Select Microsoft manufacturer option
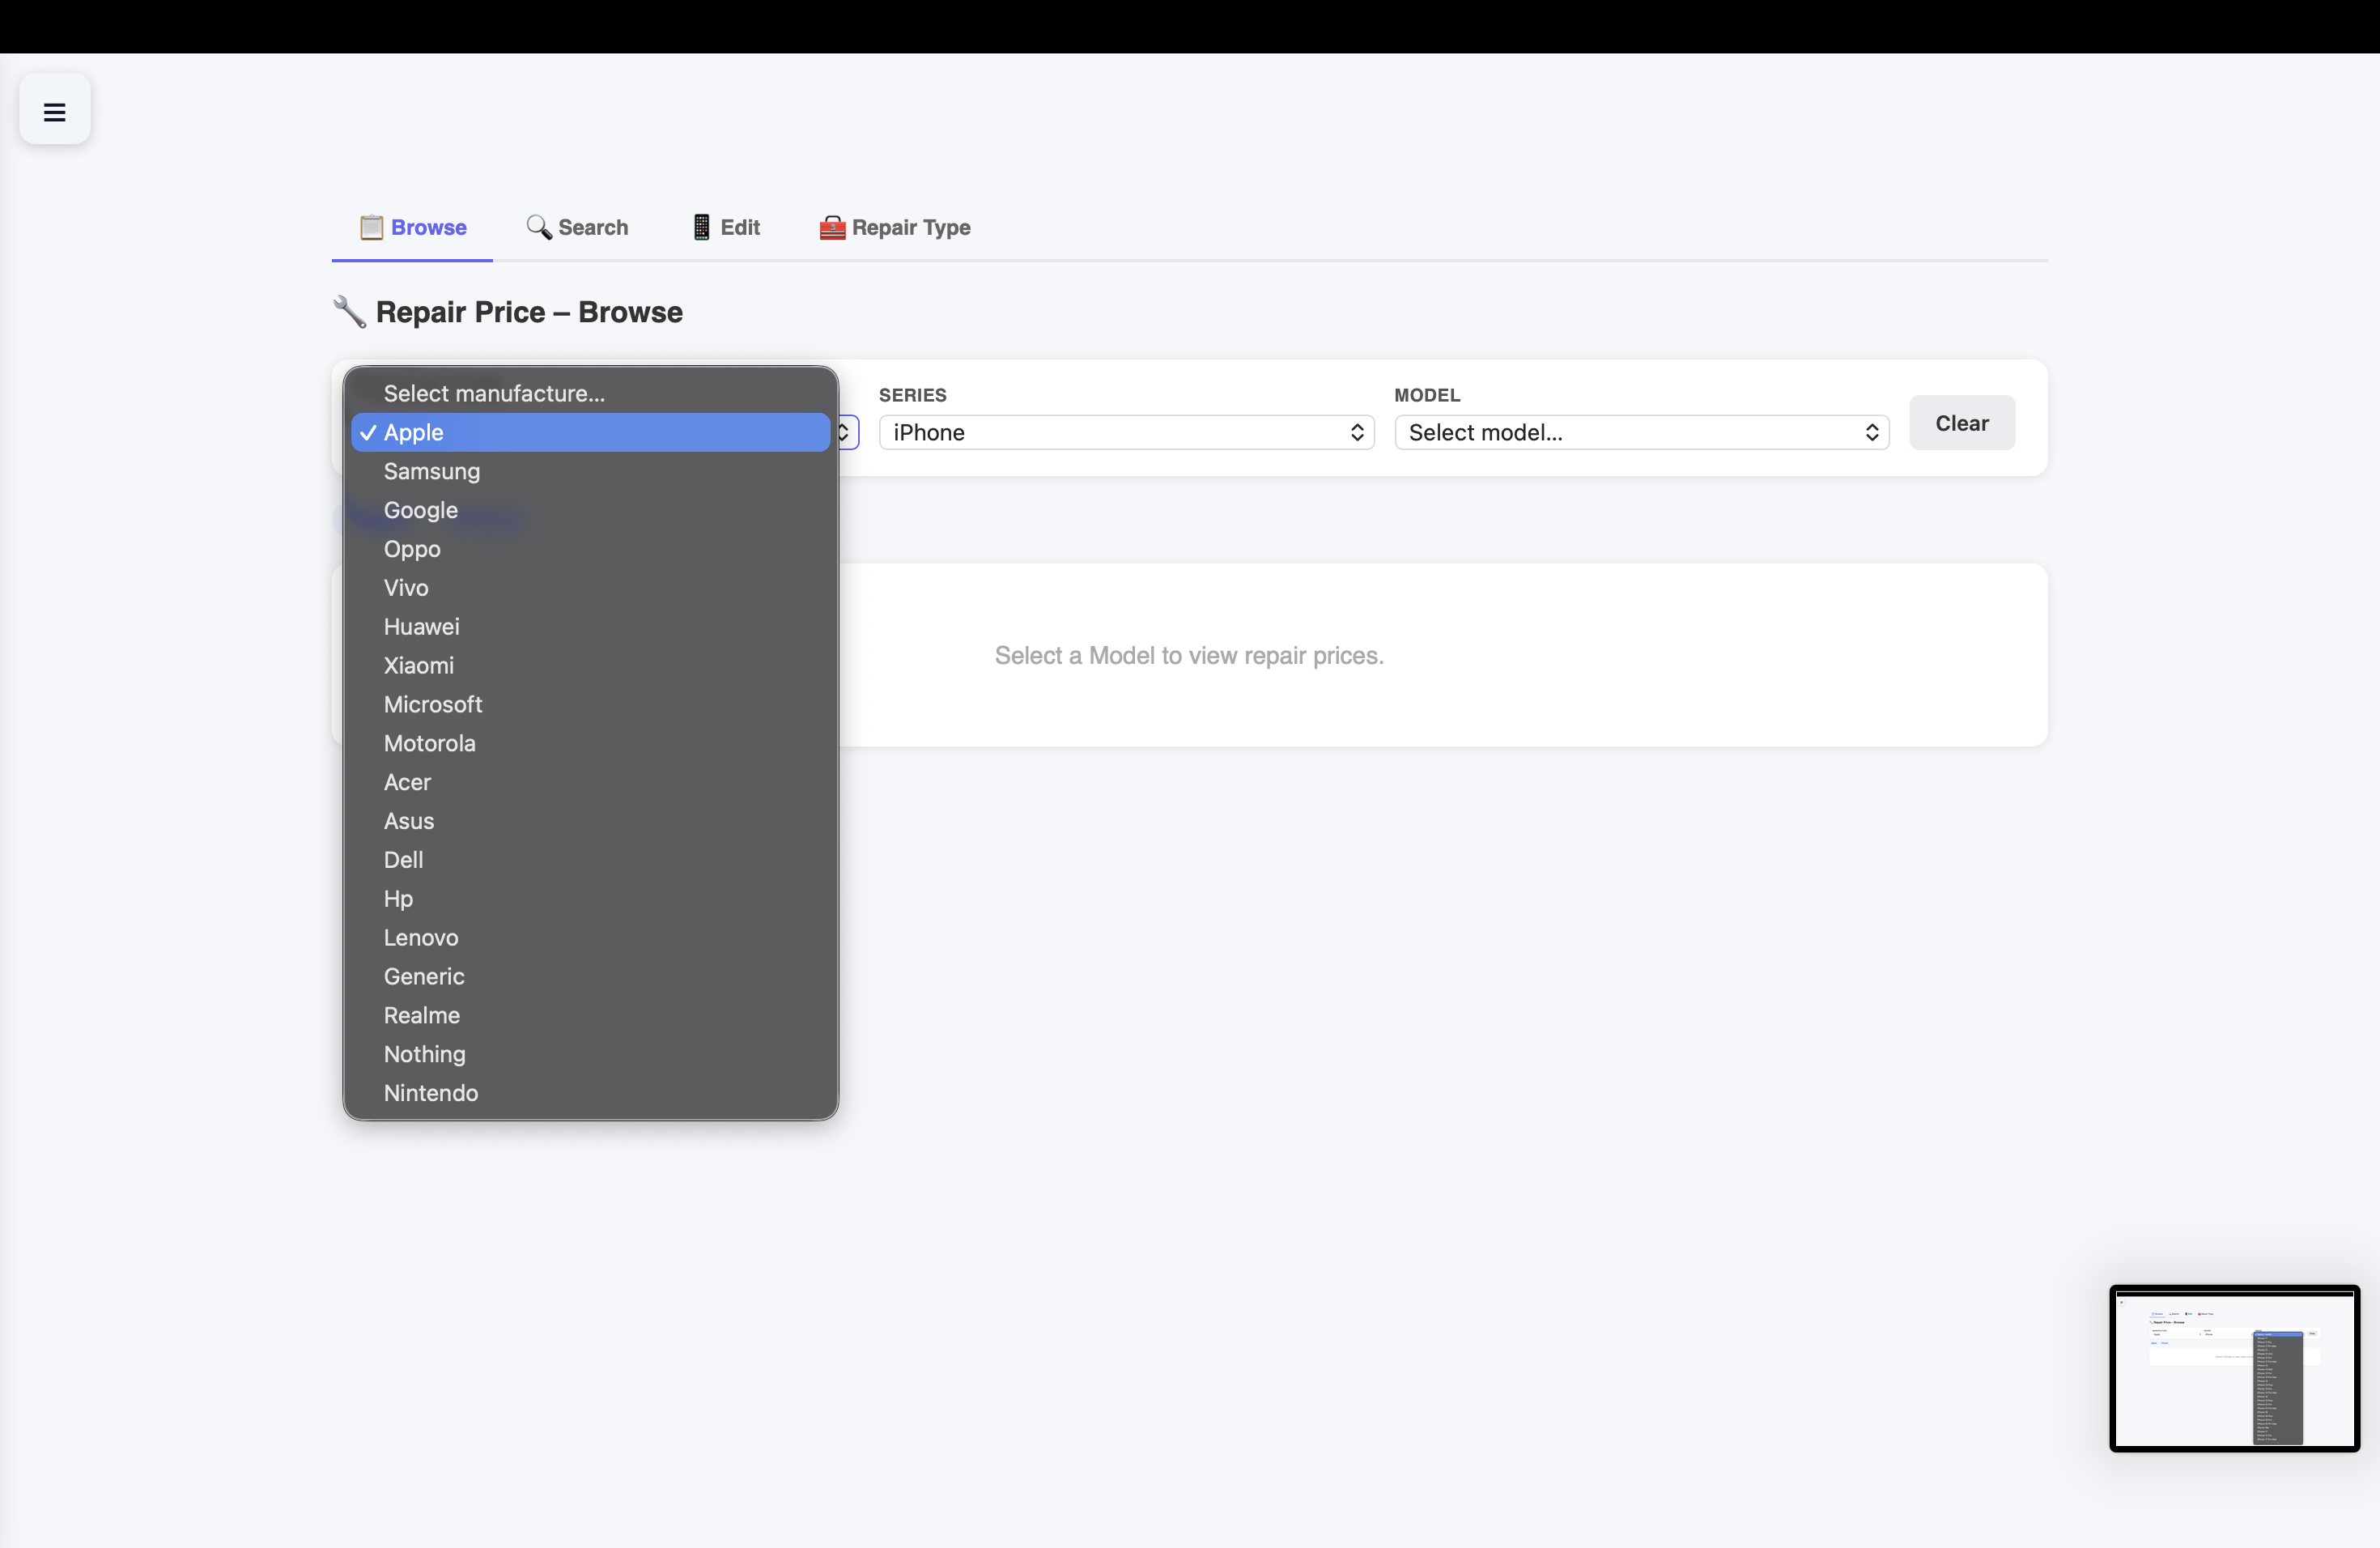Viewport: 2380px width, 1548px height. pos(591,705)
